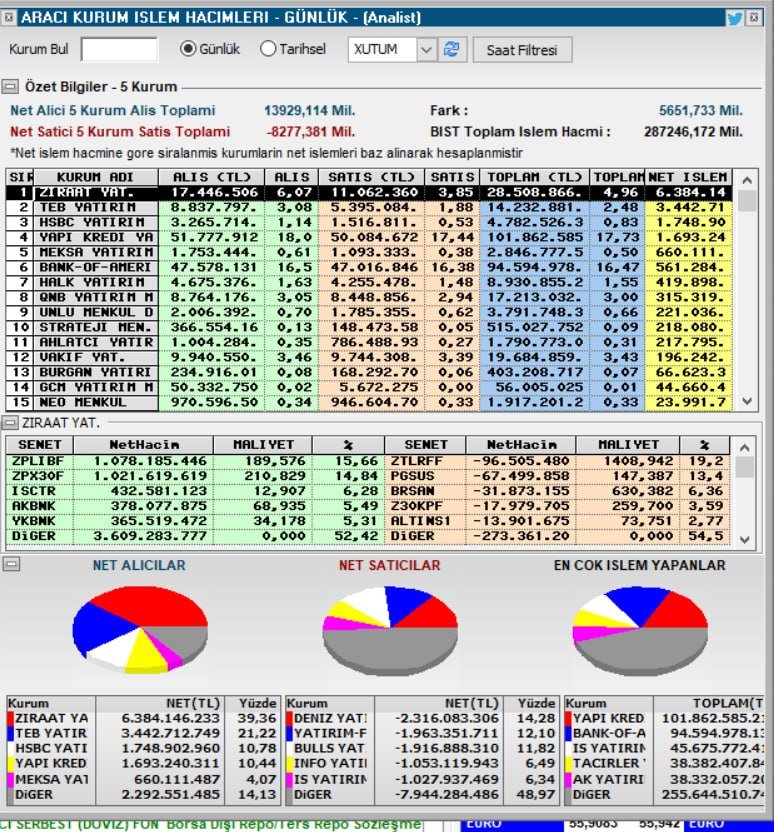Select the GCM YATIRIM M row
This screenshot has height=832, width=774.
pyautogui.click(x=369, y=387)
